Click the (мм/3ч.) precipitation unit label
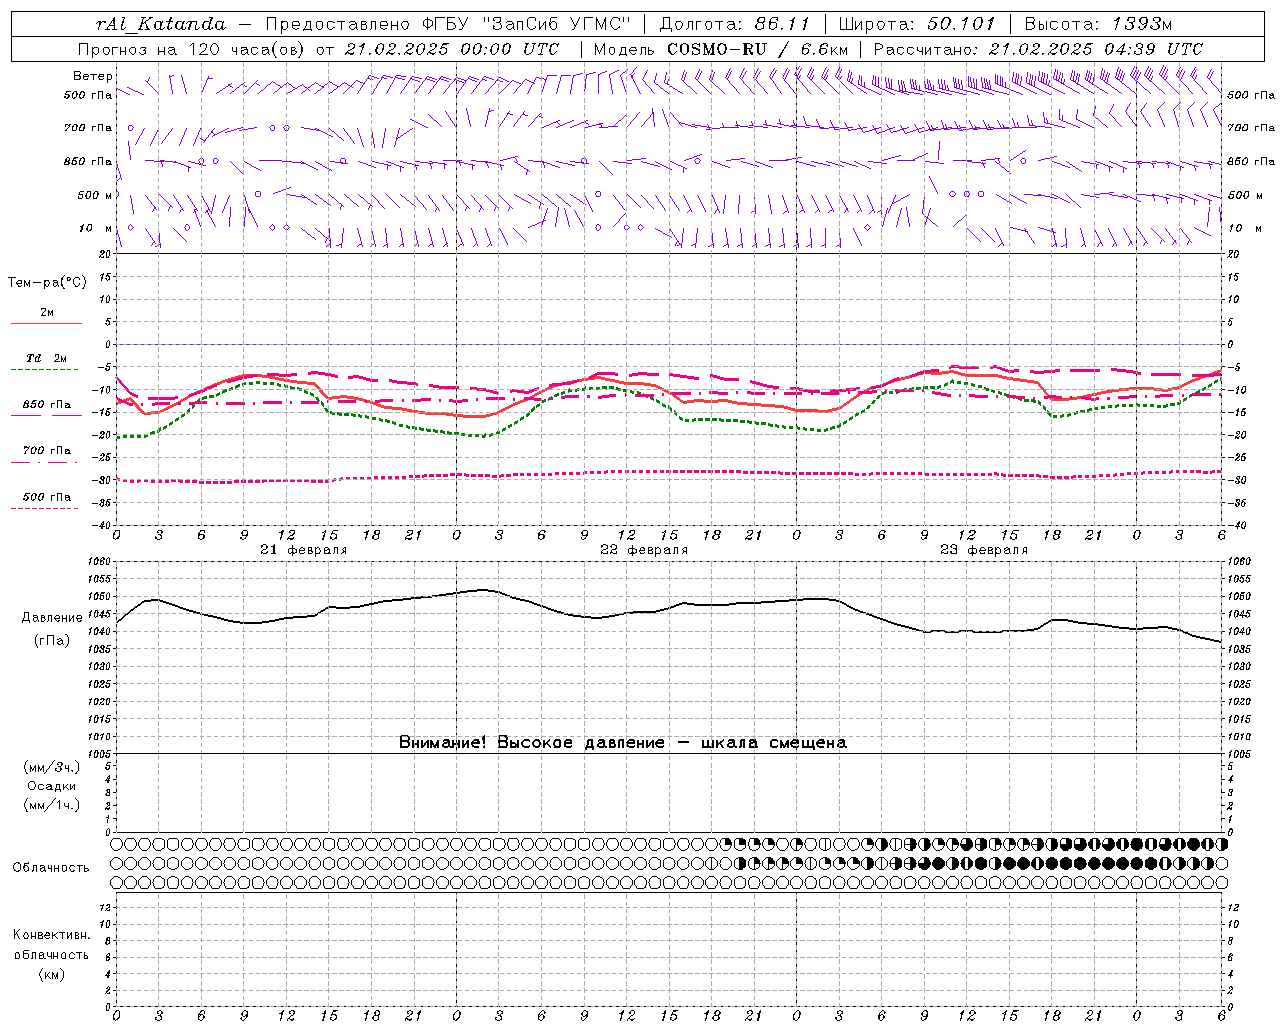This screenshot has height=1024, width=1280. pyautogui.click(x=52, y=767)
